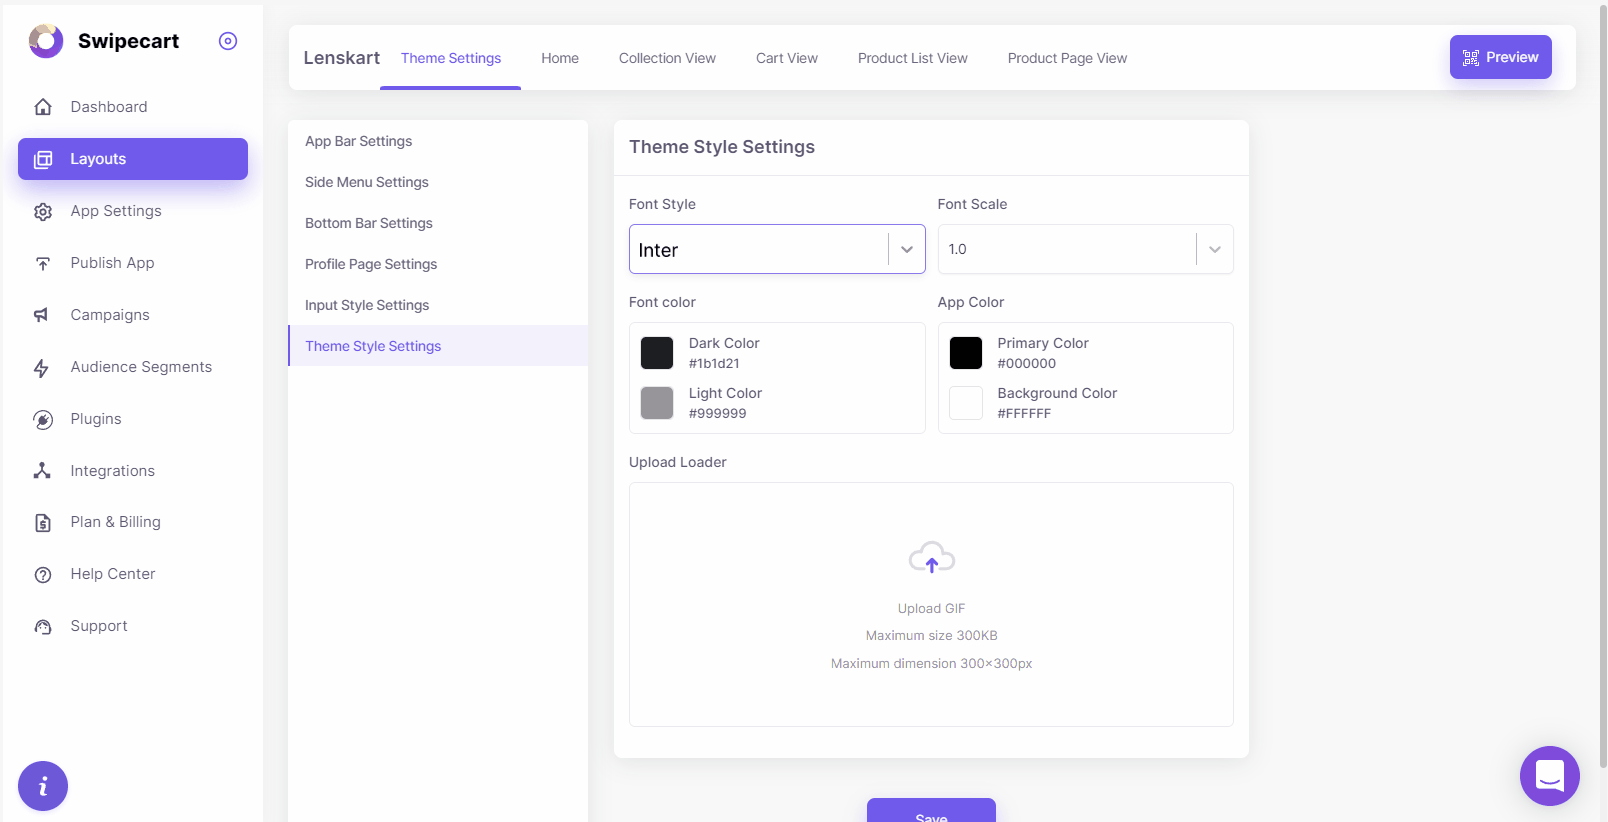Viewport: 1608px width, 822px height.
Task: Pick the Primary Color swatch
Action: click(x=966, y=353)
